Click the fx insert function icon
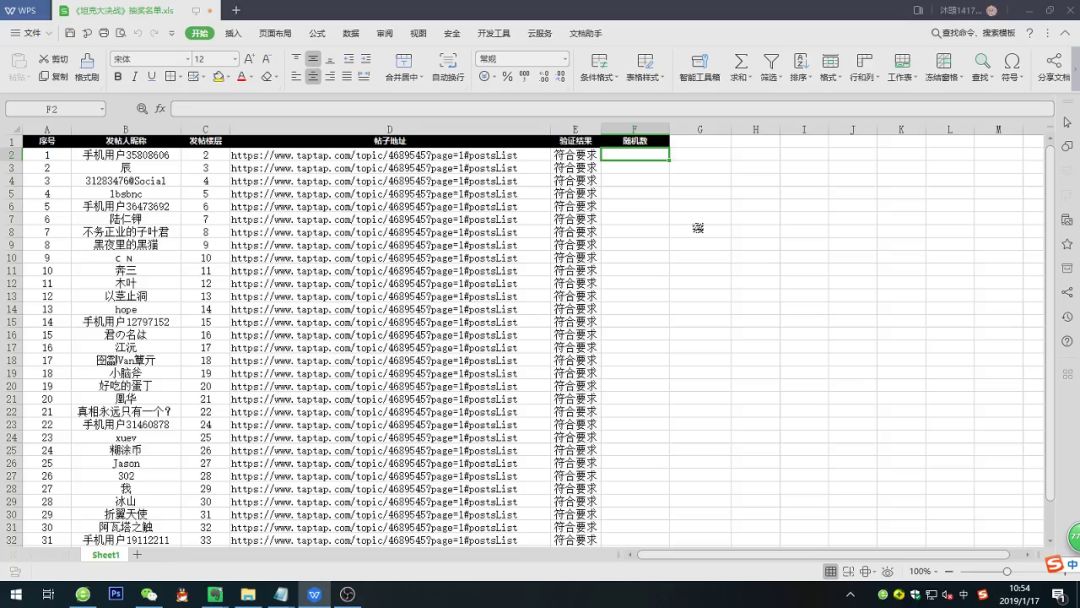 coord(160,109)
